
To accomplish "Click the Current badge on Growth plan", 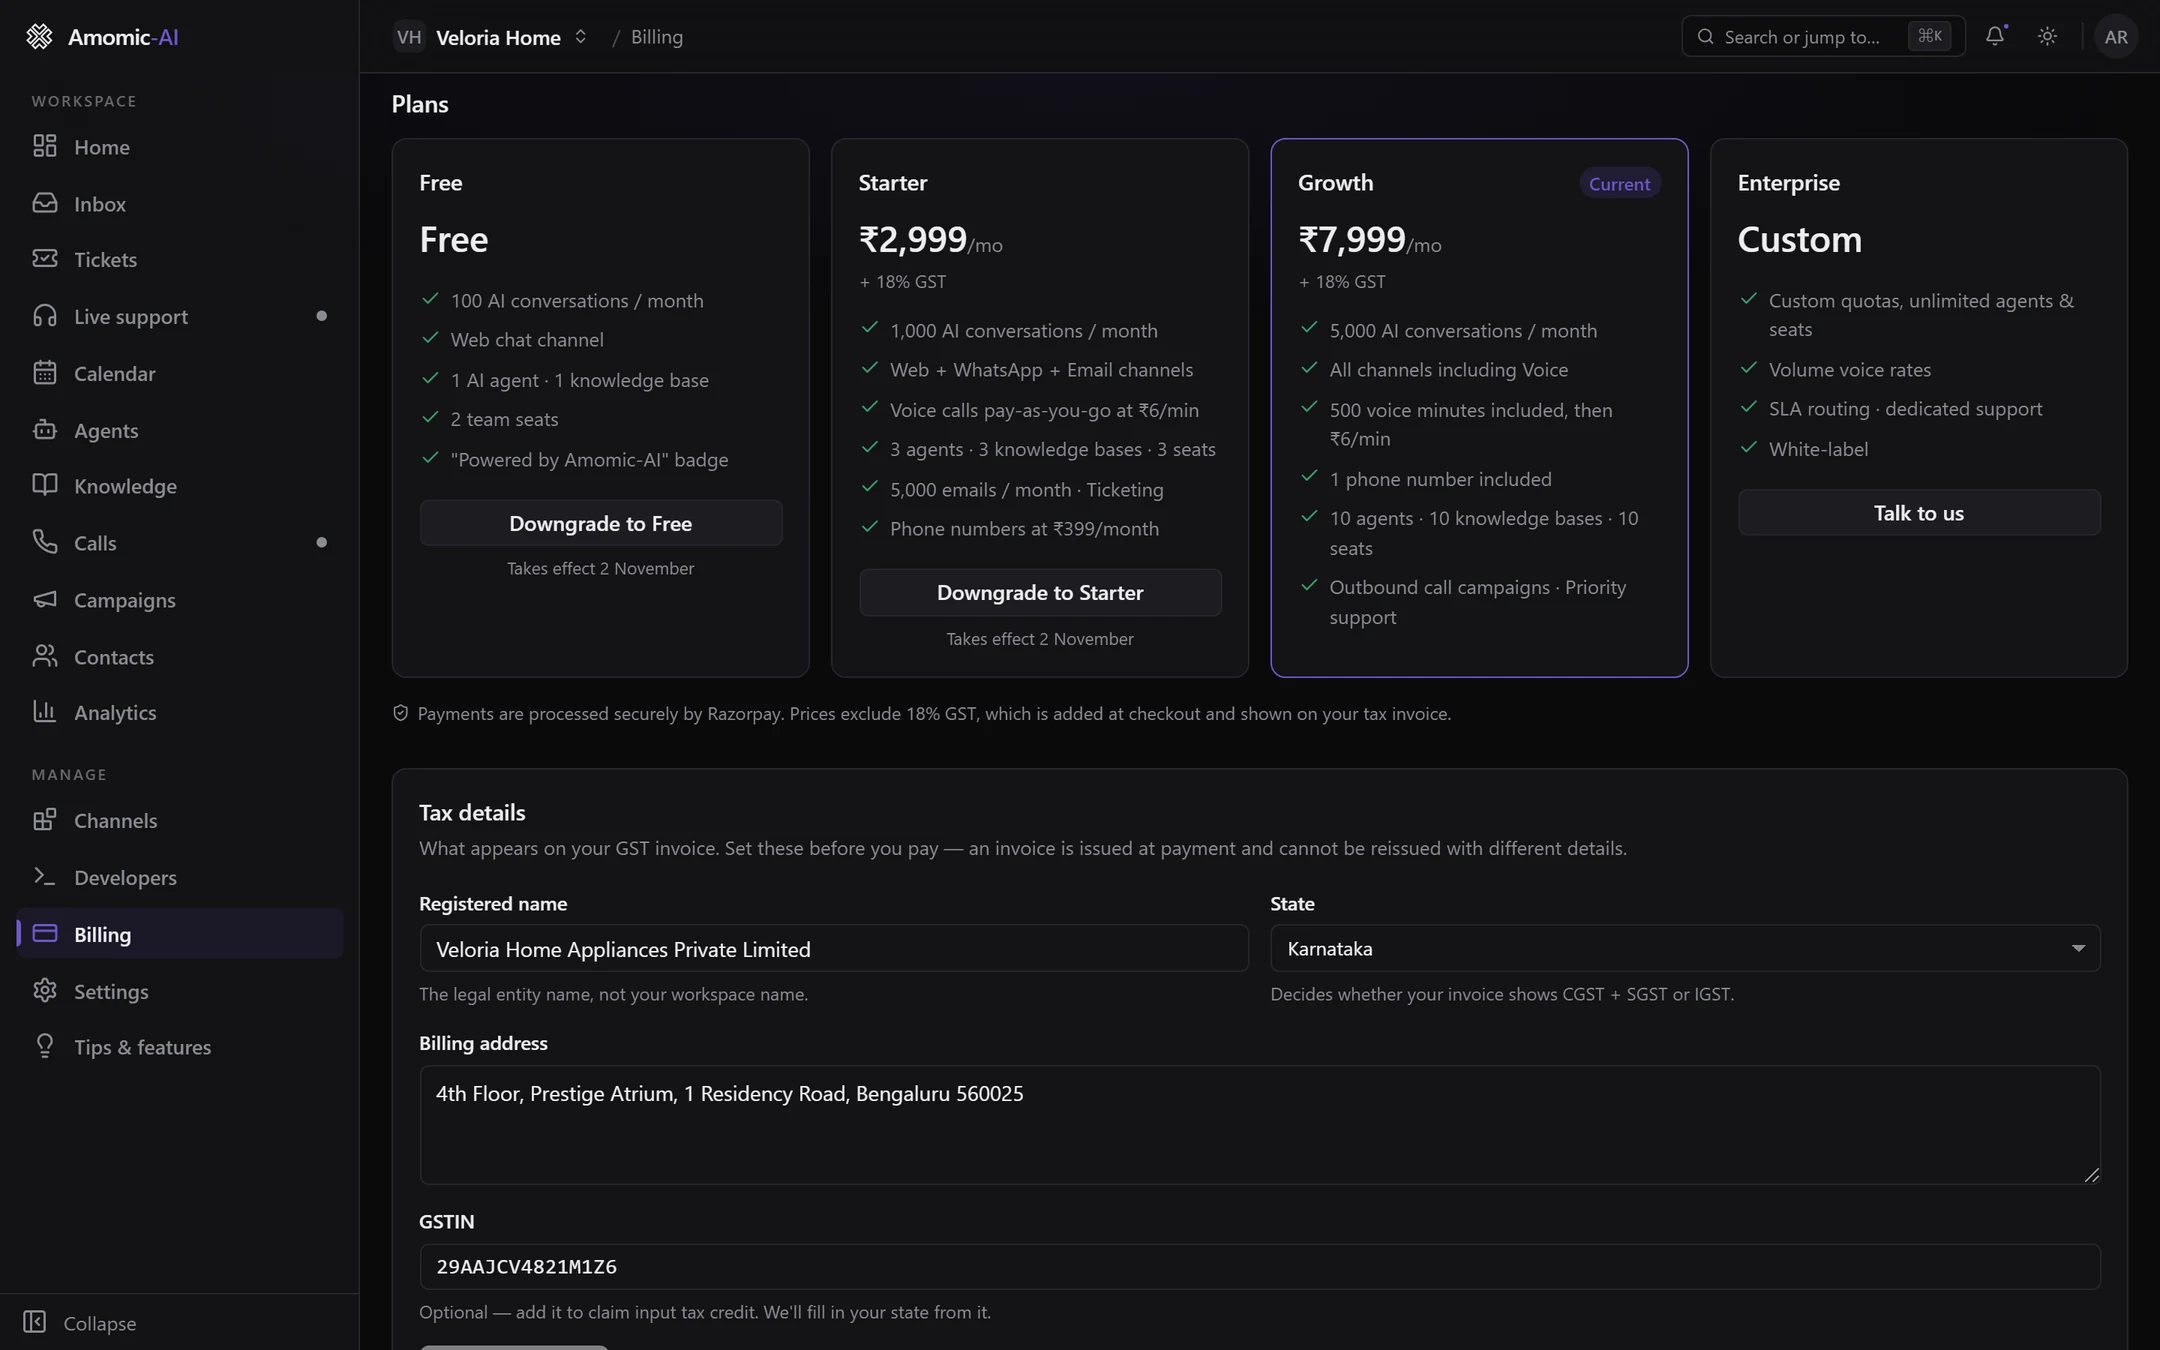I will pyautogui.click(x=1620, y=184).
